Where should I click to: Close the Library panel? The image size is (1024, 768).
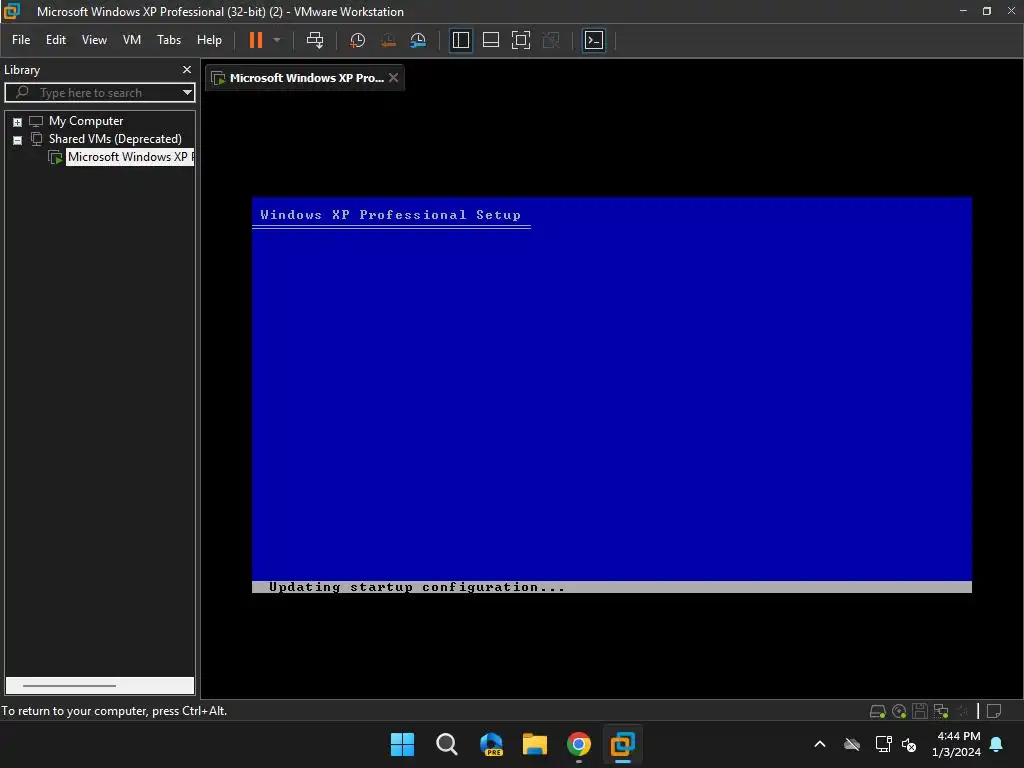(187, 69)
